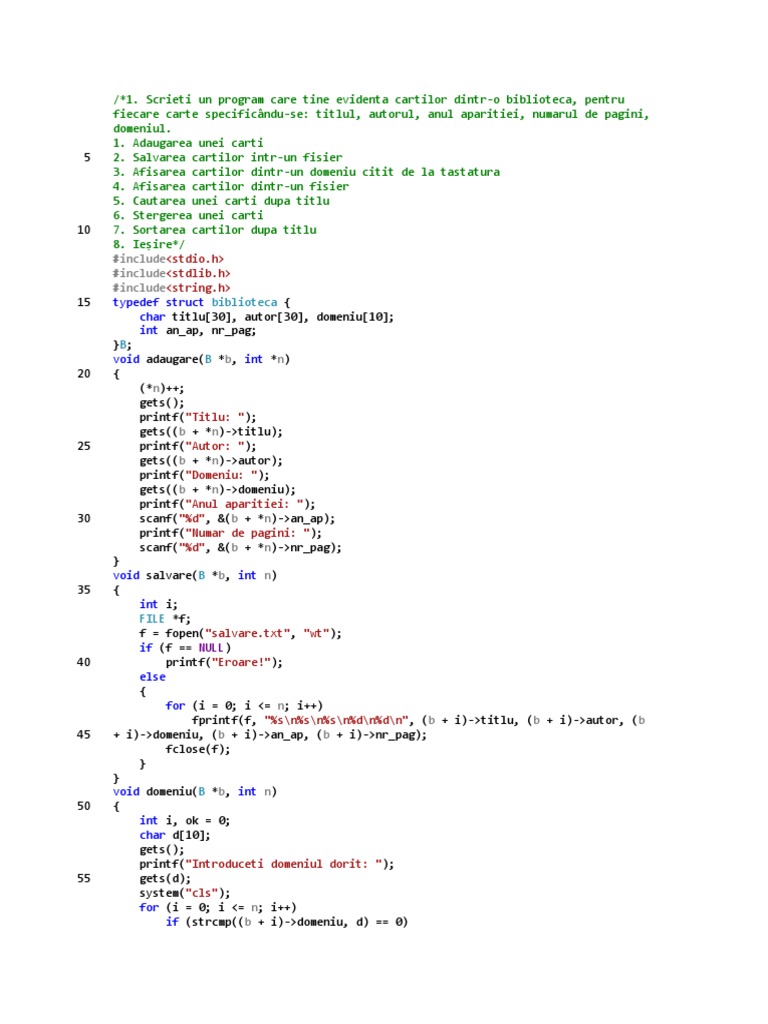Click the #include<string.h> line
Viewport: 768px width, 1024px height.
[172, 288]
